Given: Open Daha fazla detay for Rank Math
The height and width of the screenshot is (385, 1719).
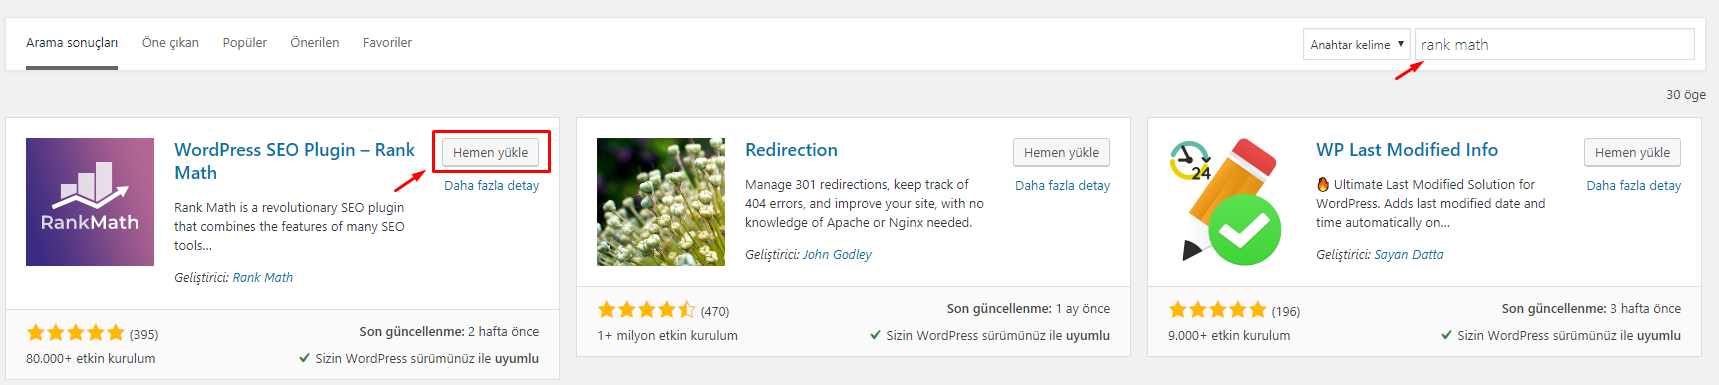Looking at the screenshot, I should [x=491, y=185].
